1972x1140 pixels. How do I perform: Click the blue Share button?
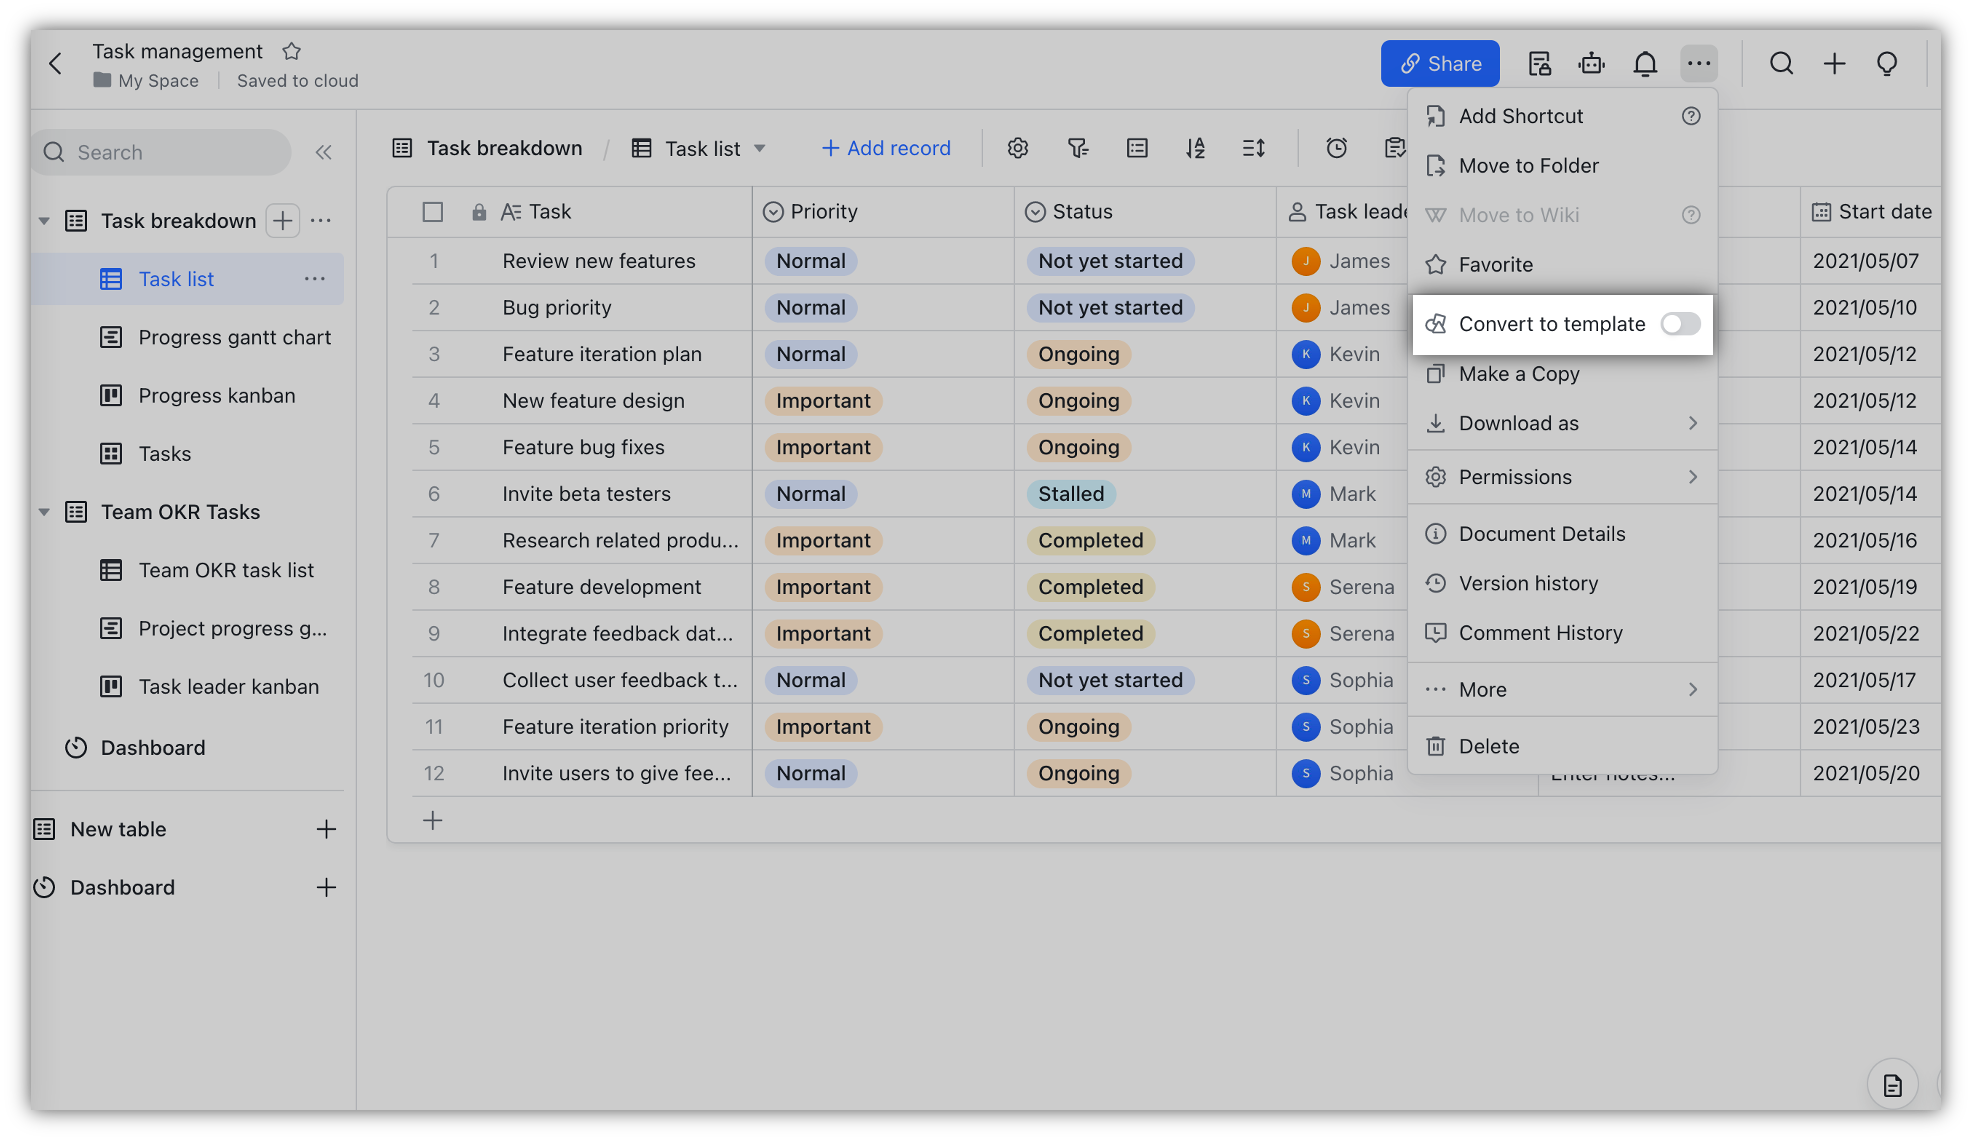click(1439, 64)
